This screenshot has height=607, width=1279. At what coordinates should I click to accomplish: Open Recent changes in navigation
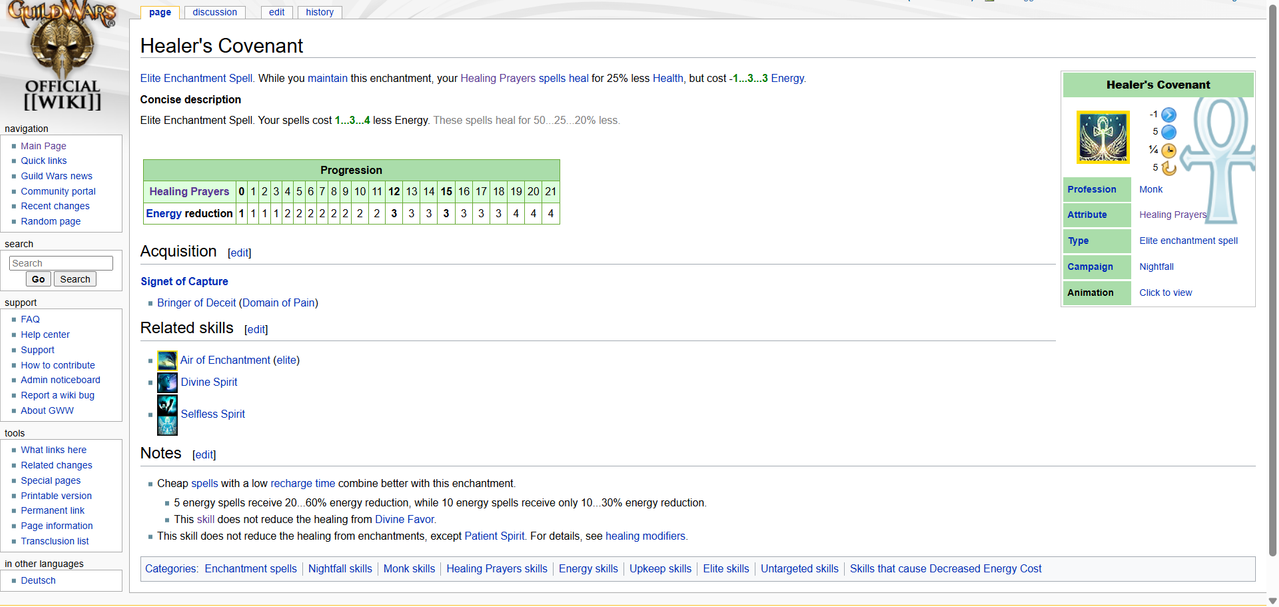(55, 206)
